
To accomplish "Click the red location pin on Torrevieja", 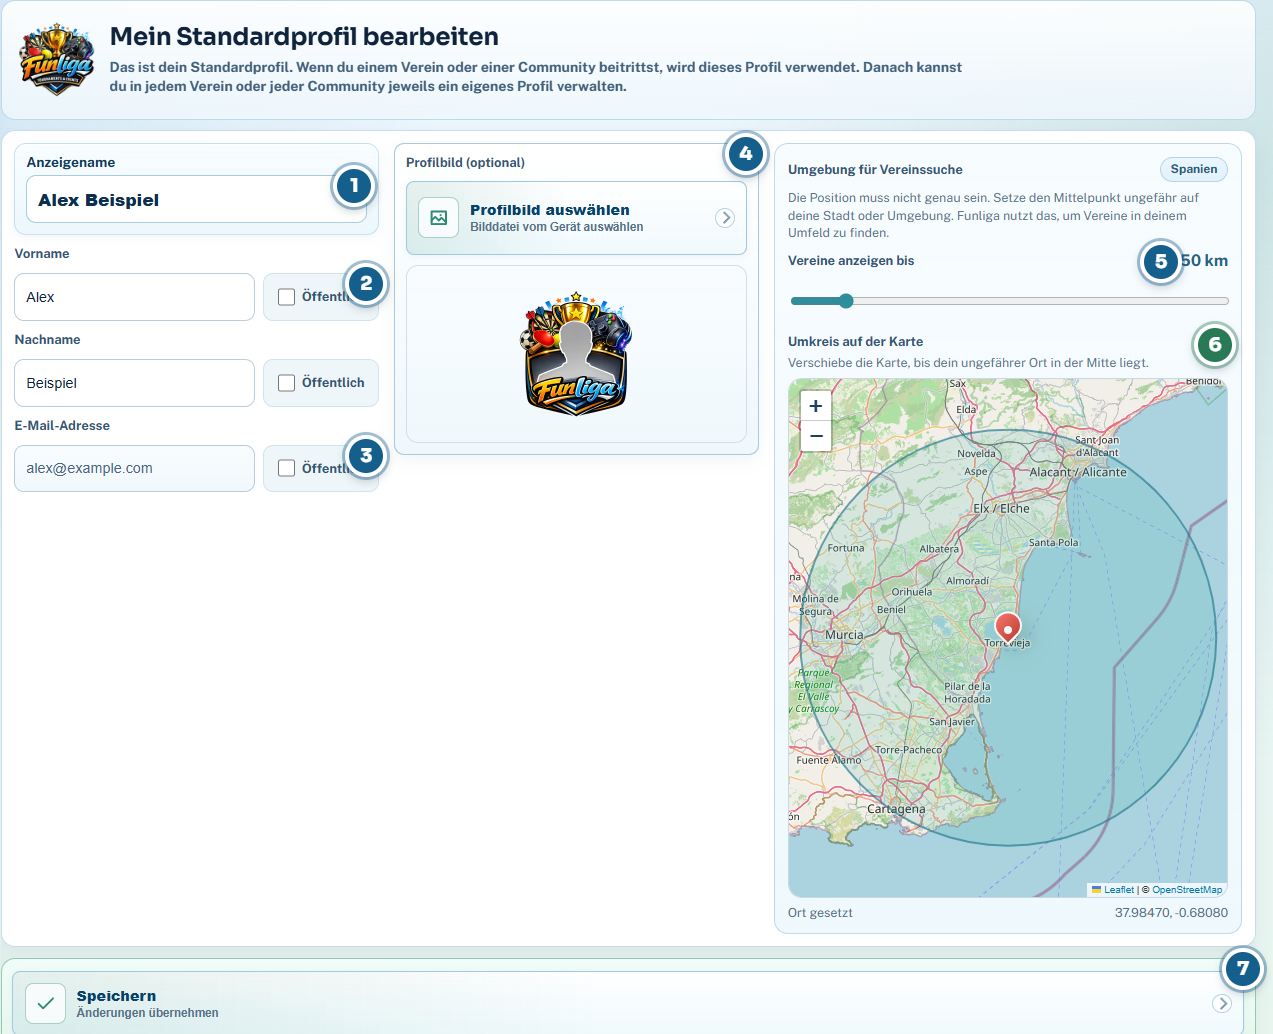I will coord(1008,627).
